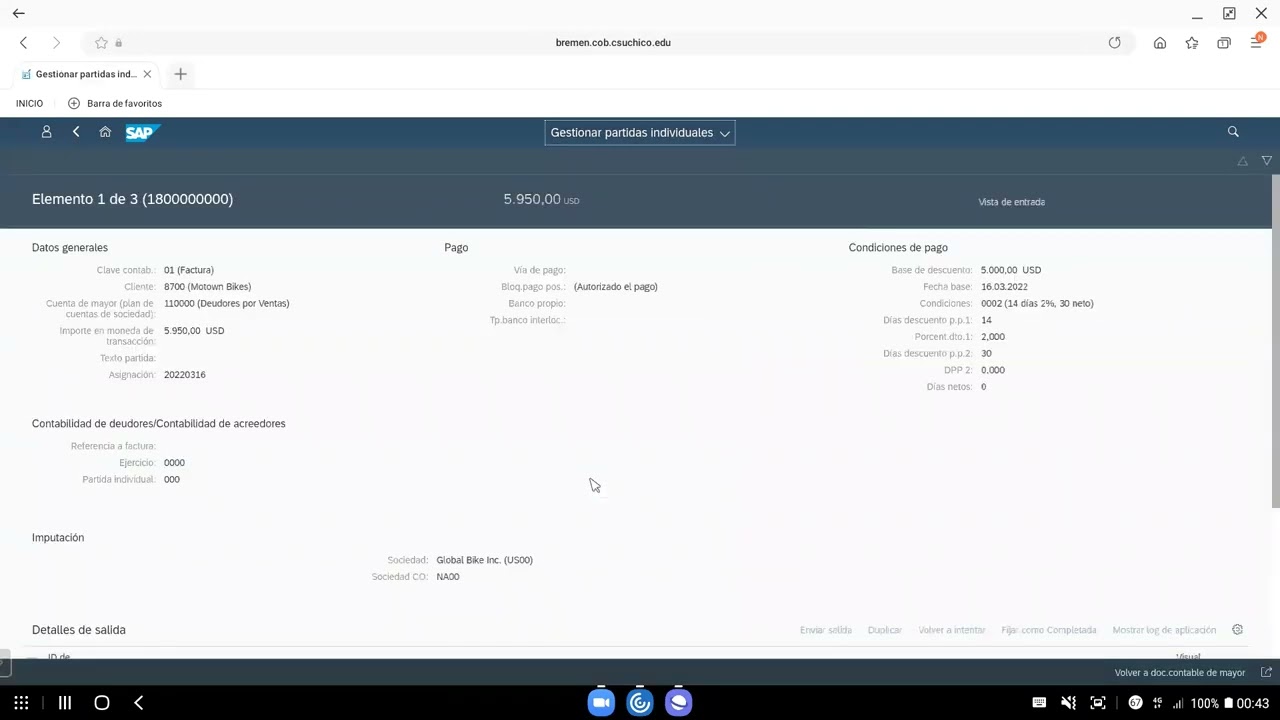Viewport: 1280px width, 720px height.
Task: Click the top-left back arrow
Action: click(18, 13)
